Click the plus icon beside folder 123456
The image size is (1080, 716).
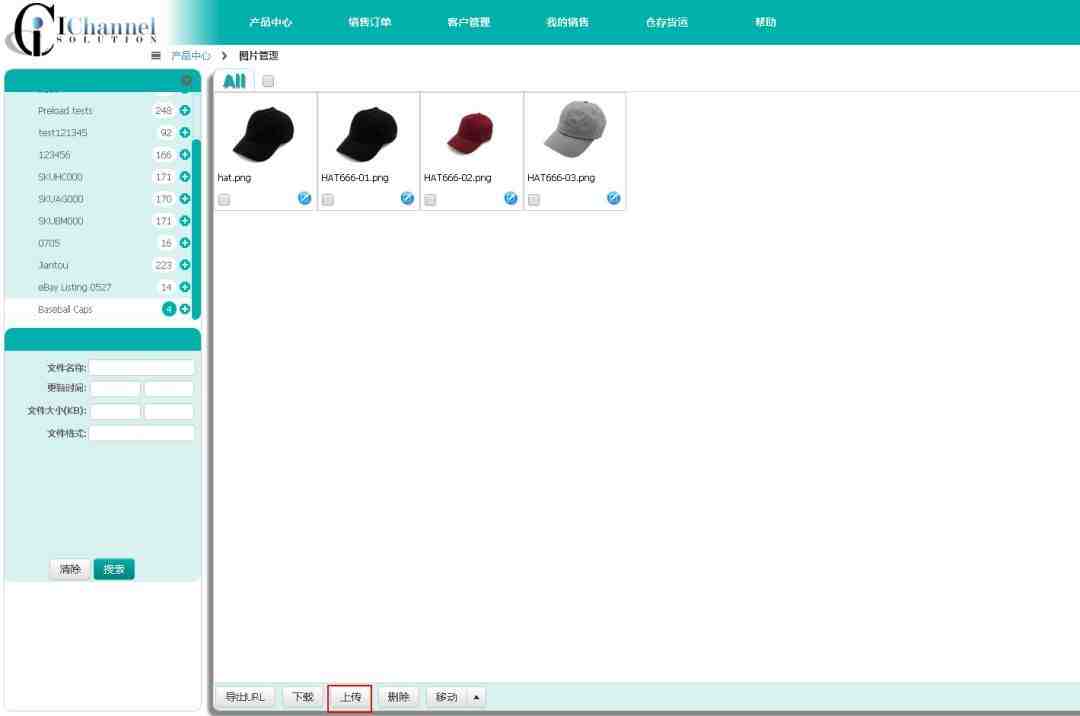coord(185,154)
